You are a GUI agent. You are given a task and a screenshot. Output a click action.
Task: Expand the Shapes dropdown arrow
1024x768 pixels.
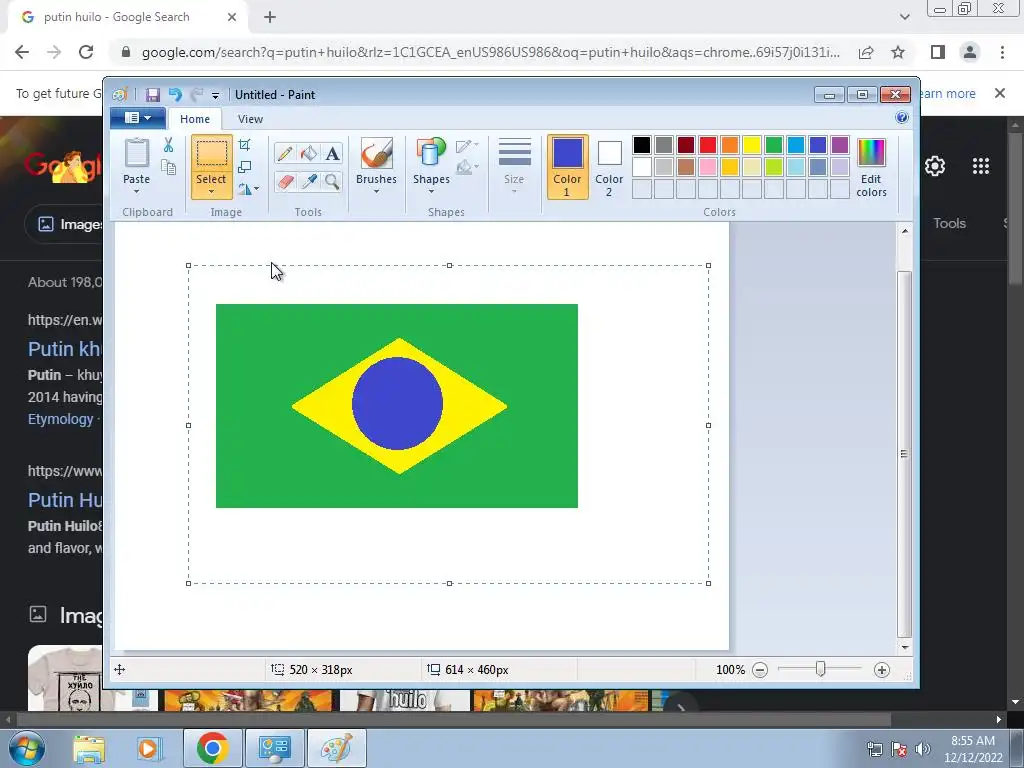pos(431,191)
